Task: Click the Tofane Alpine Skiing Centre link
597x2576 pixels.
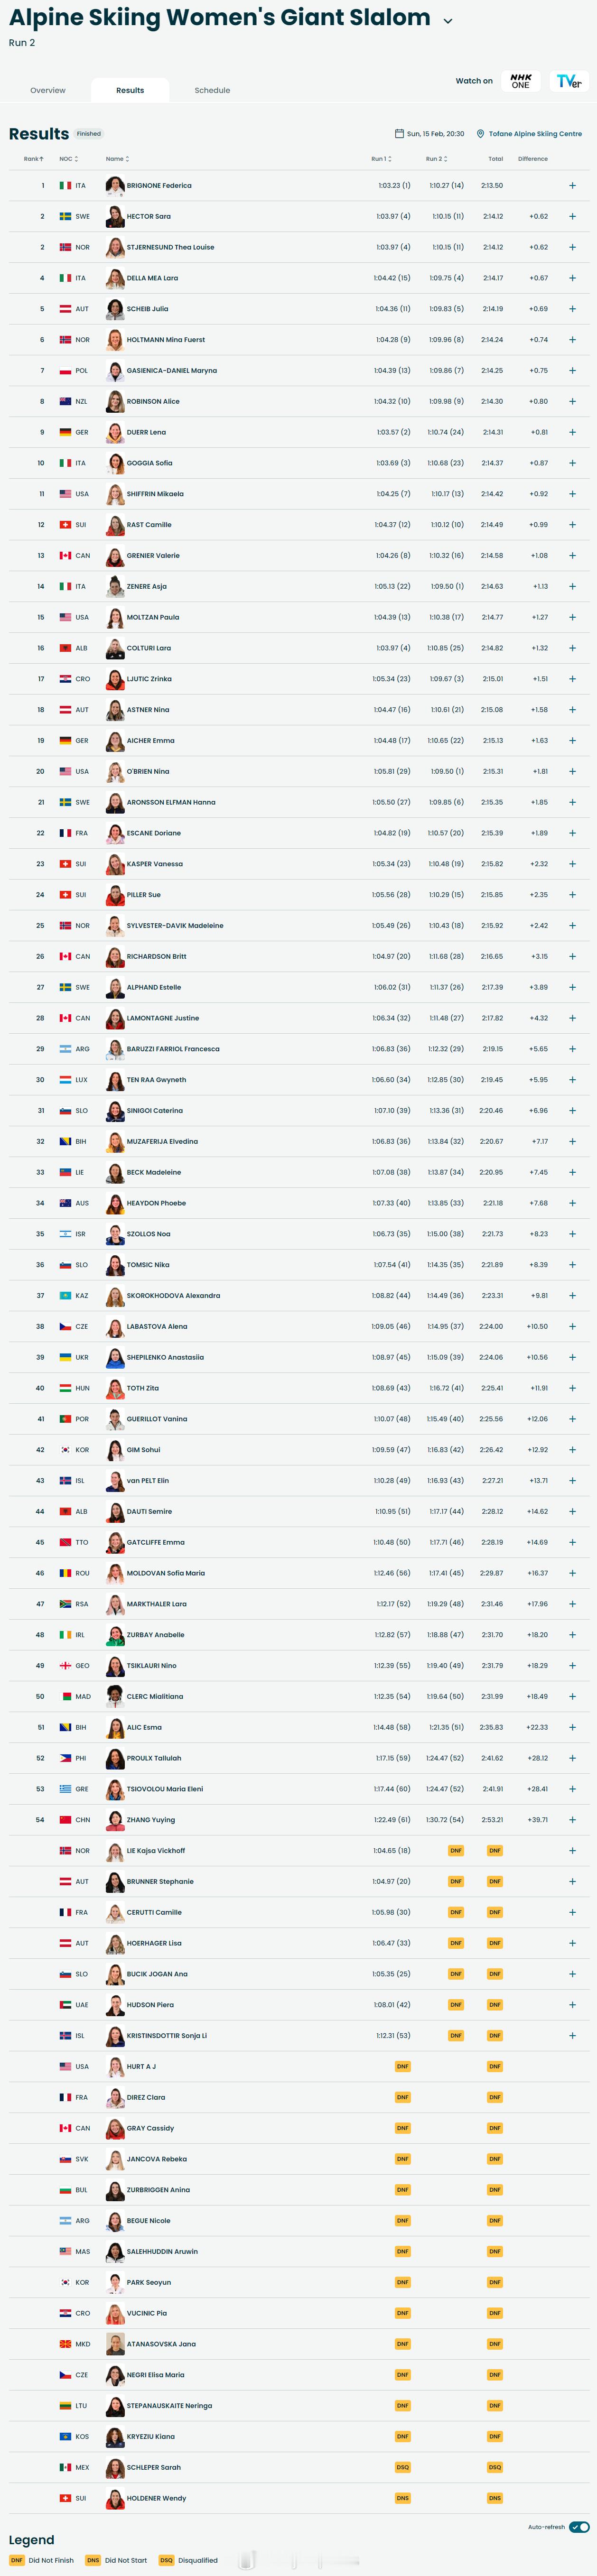Action: [534, 134]
